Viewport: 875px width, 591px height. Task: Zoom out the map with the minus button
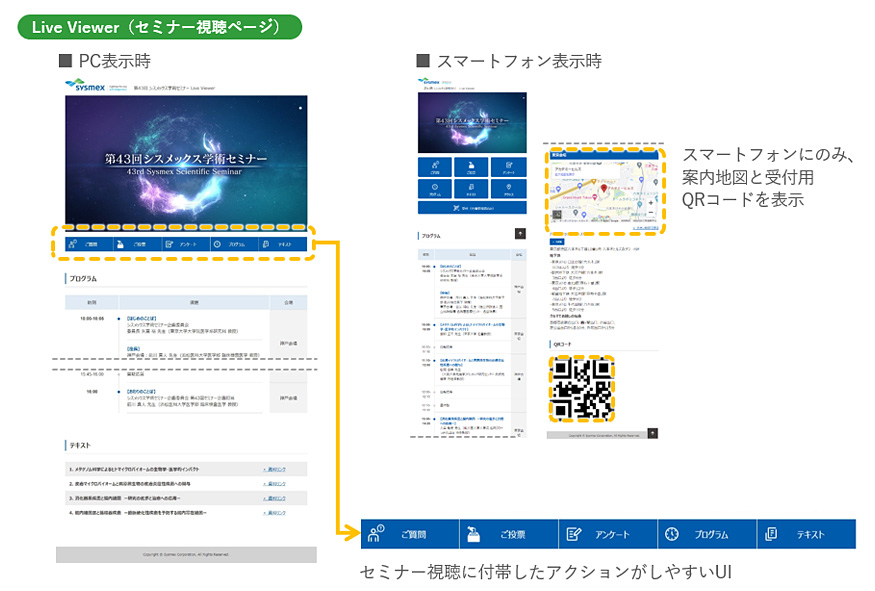(651, 213)
